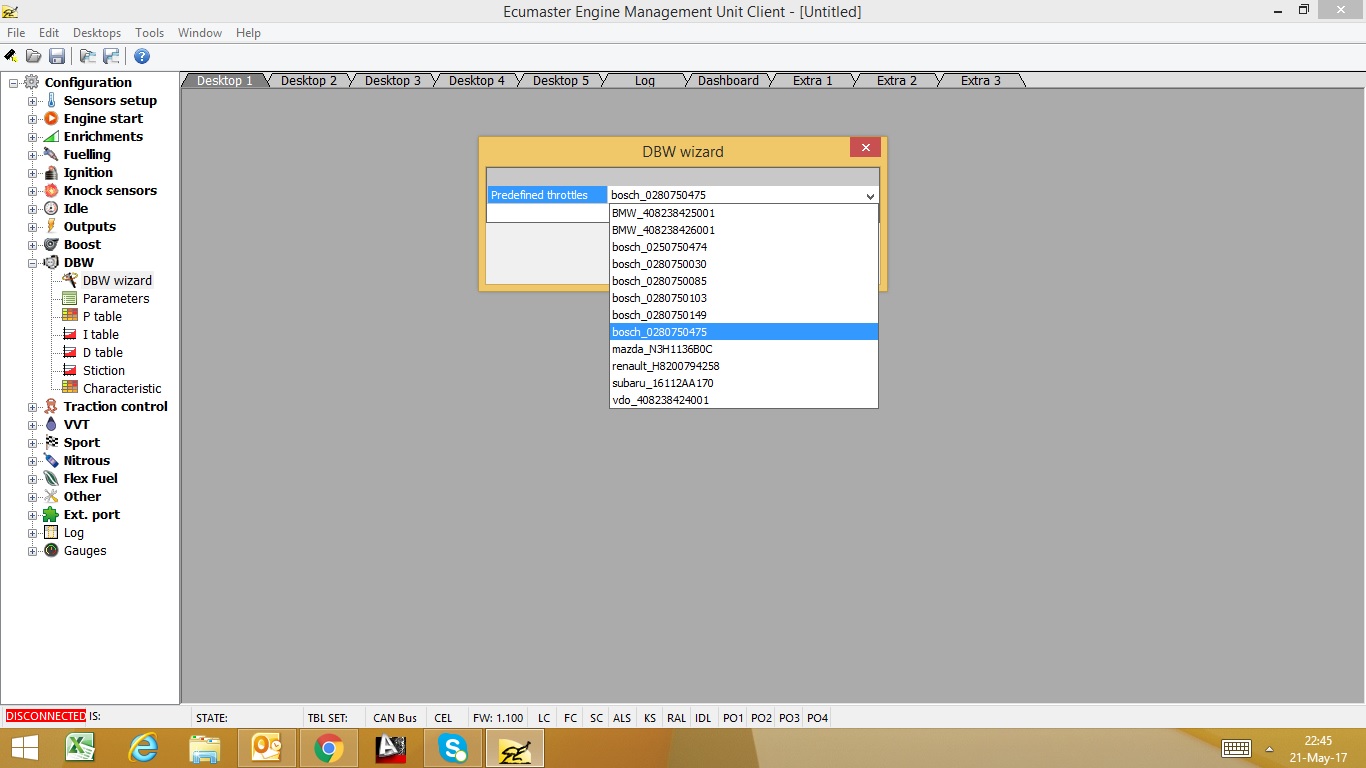Screen dimensions: 1366x768
Task: Click the open project folder icon
Action: pyautogui.click(x=34, y=56)
